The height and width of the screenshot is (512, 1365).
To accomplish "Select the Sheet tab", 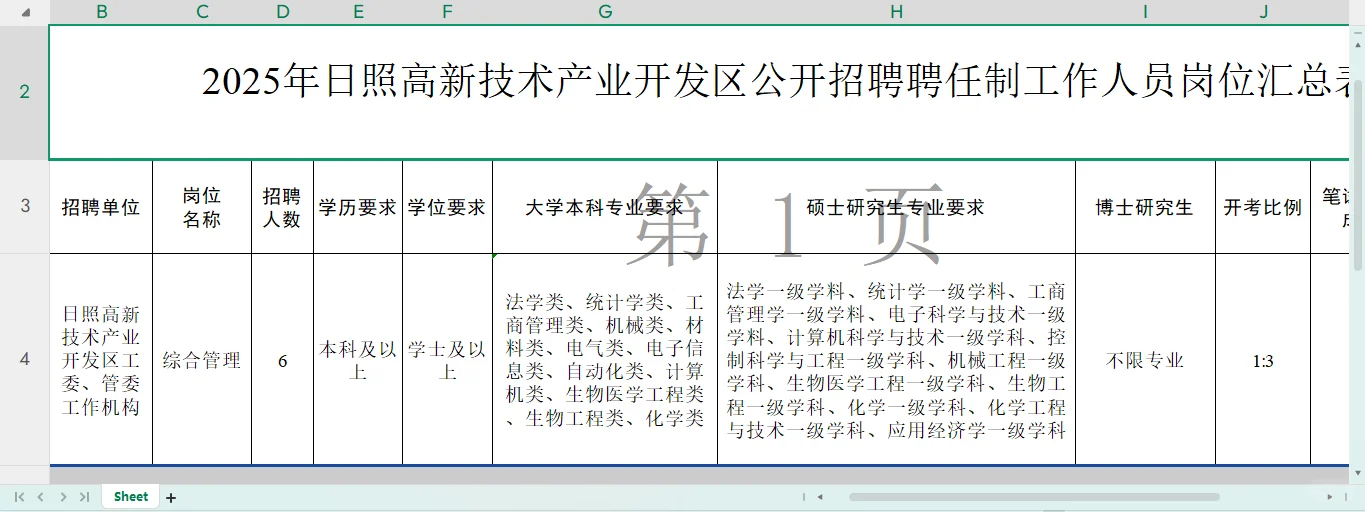I will [131, 496].
